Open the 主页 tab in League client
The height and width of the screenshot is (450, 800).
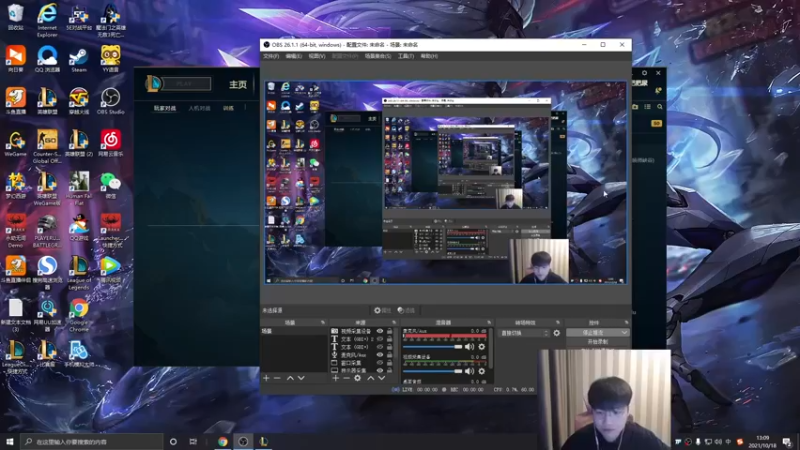[238, 84]
